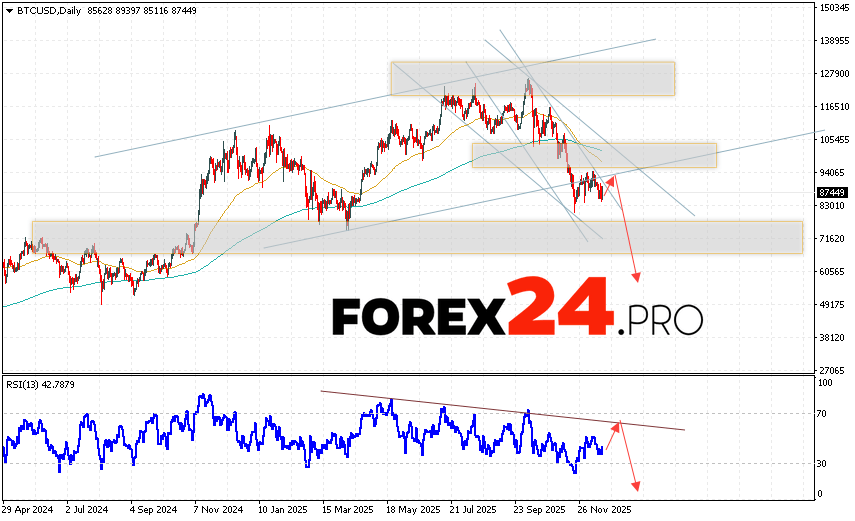The height and width of the screenshot is (521, 855).
Task: Click the 60565 price axis label
Action: (x=832, y=272)
